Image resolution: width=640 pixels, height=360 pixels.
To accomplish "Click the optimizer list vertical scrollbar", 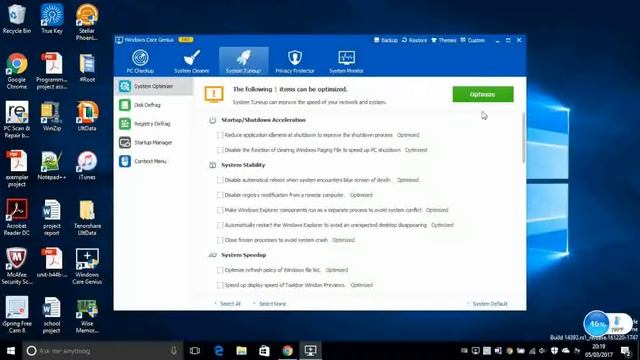I will coord(524,138).
